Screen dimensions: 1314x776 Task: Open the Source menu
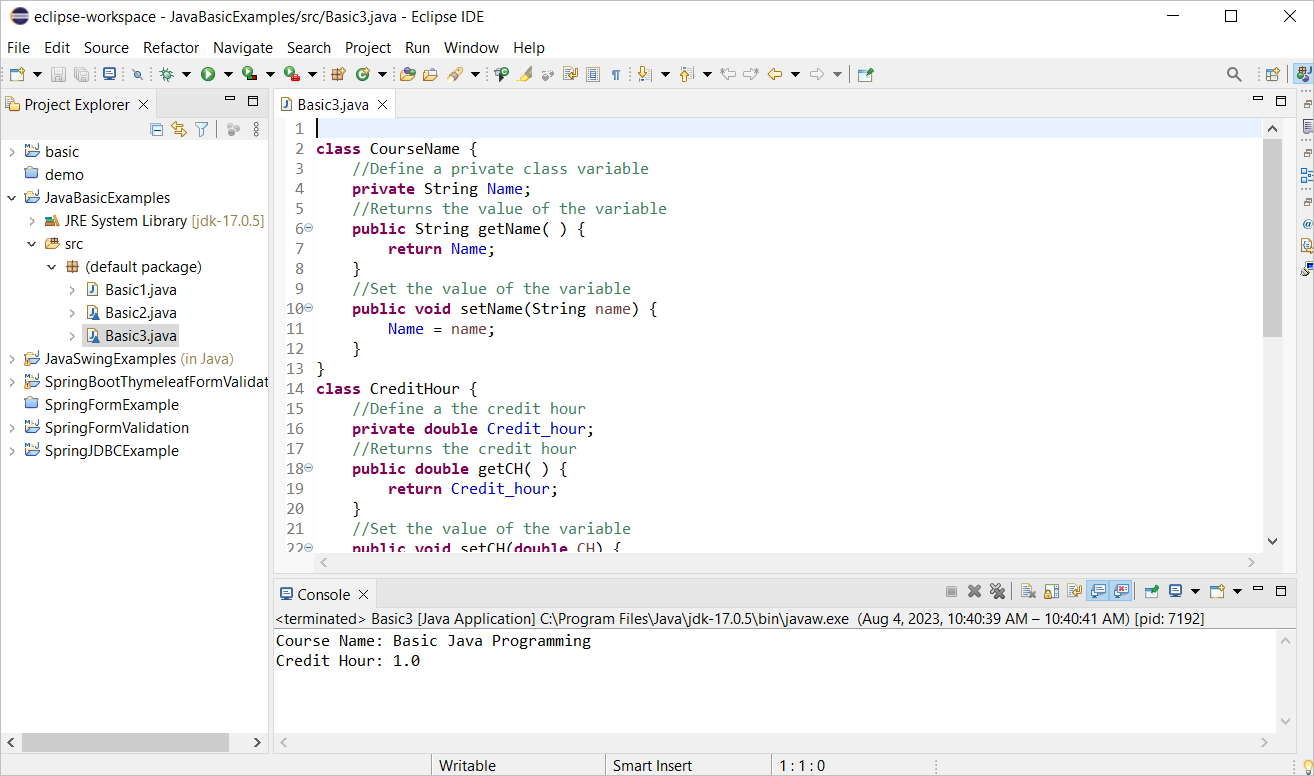point(105,47)
